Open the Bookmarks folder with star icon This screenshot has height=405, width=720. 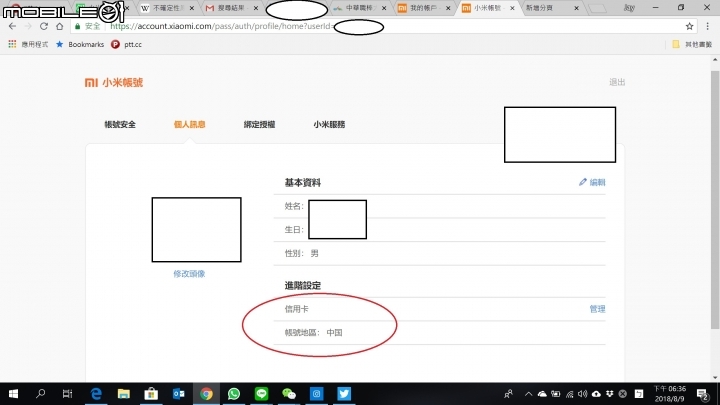tap(80, 44)
